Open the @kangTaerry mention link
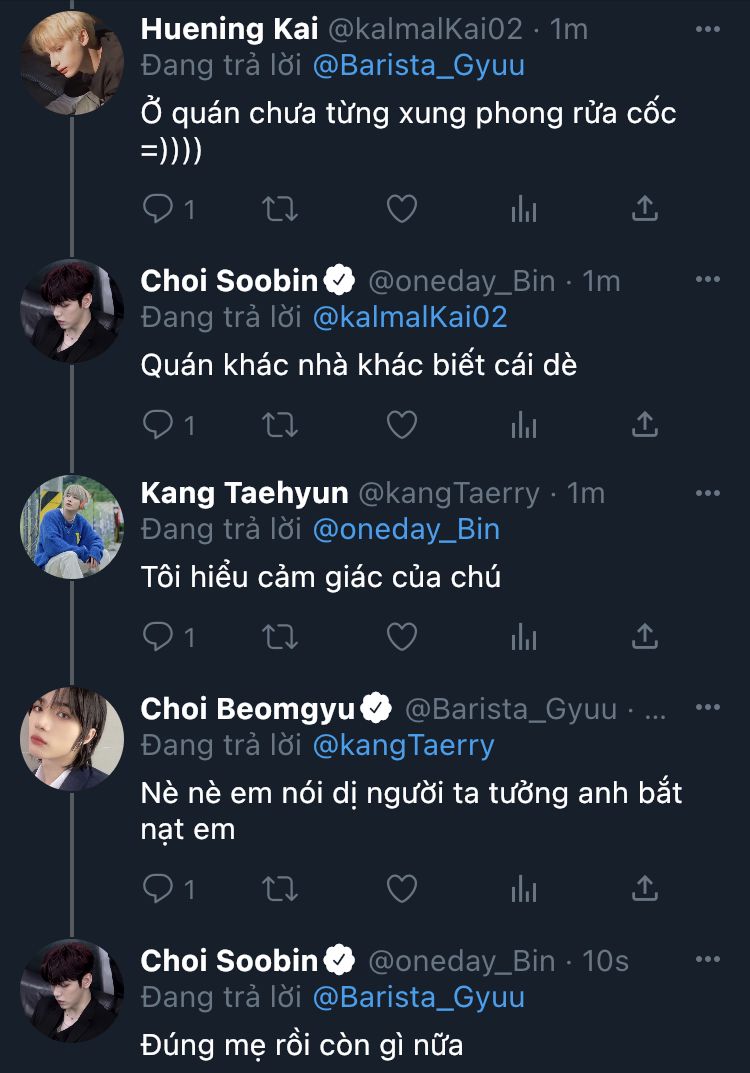 click(x=403, y=746)
